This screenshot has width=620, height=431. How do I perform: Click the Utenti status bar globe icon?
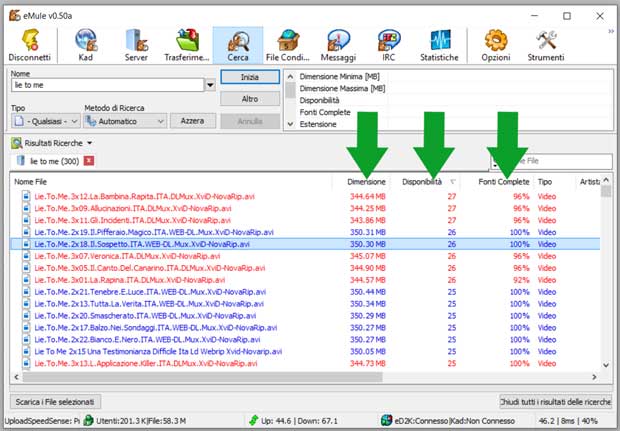coord(89,421)
